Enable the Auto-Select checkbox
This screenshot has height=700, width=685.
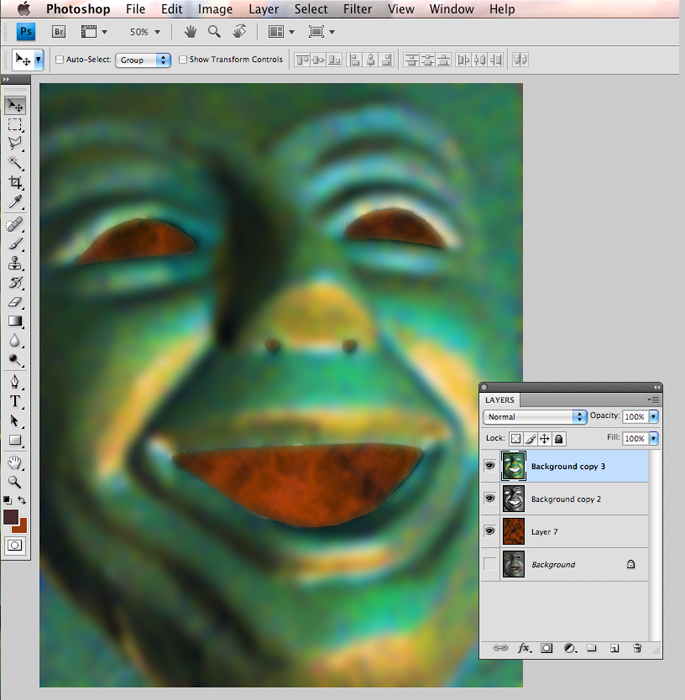59,59
